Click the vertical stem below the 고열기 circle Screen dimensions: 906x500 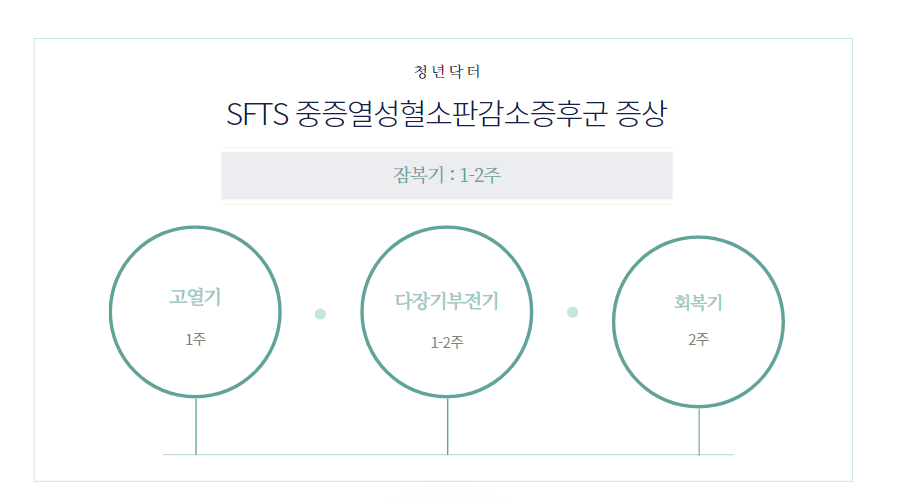tap(196, 425)
